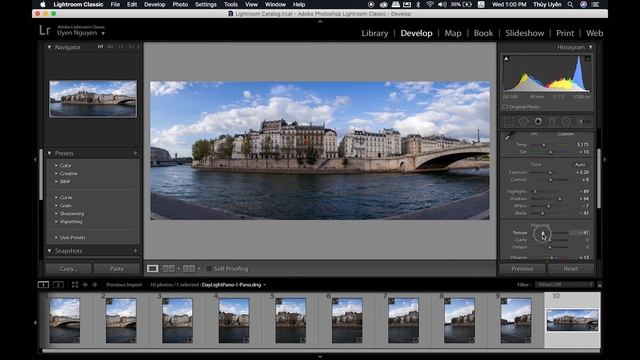
Task: Click the second window display icon labeled 2
Action: coord(58,284)
